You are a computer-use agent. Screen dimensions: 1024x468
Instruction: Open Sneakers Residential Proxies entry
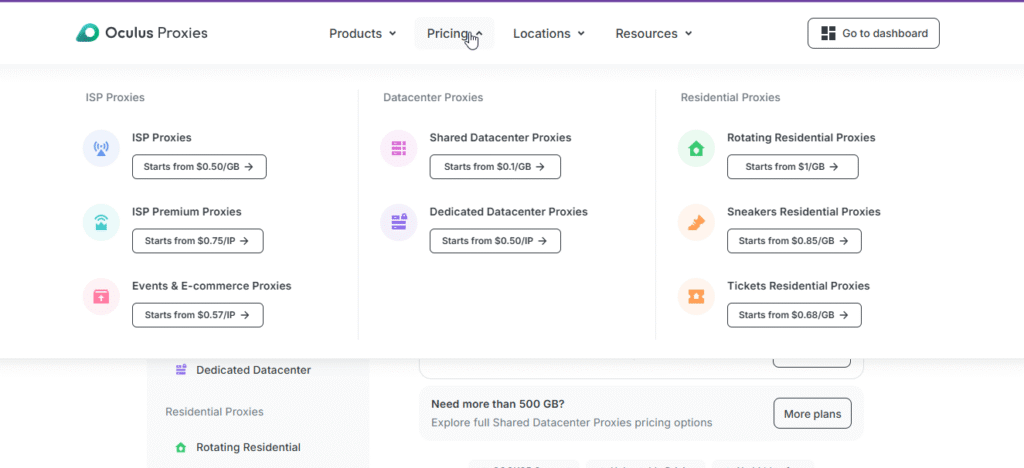[804, 211]
